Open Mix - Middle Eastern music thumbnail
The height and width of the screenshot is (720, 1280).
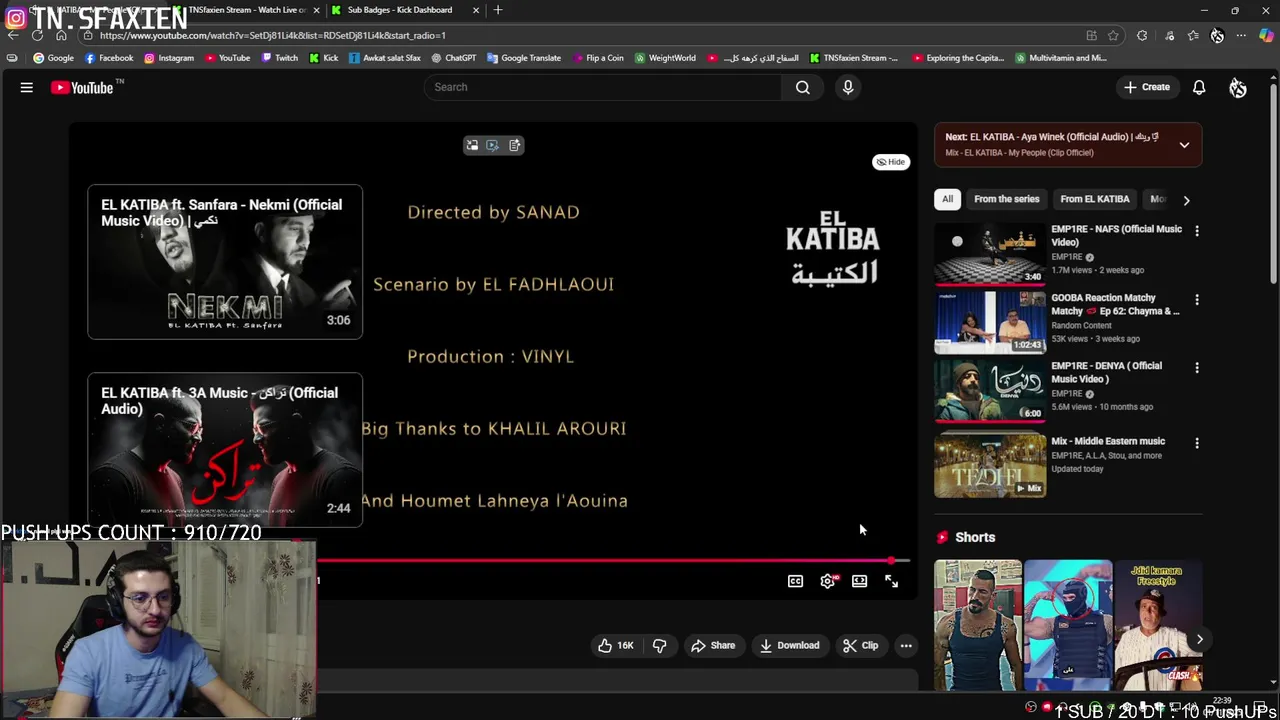point(990,465)
